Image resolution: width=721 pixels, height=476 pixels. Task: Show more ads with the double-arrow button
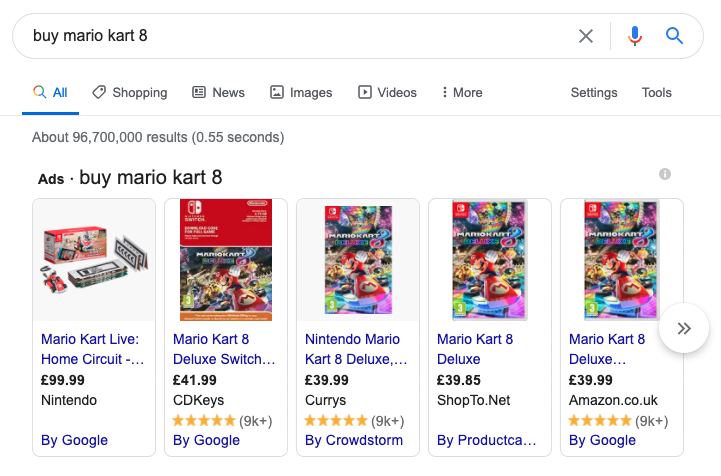(684, 328)
